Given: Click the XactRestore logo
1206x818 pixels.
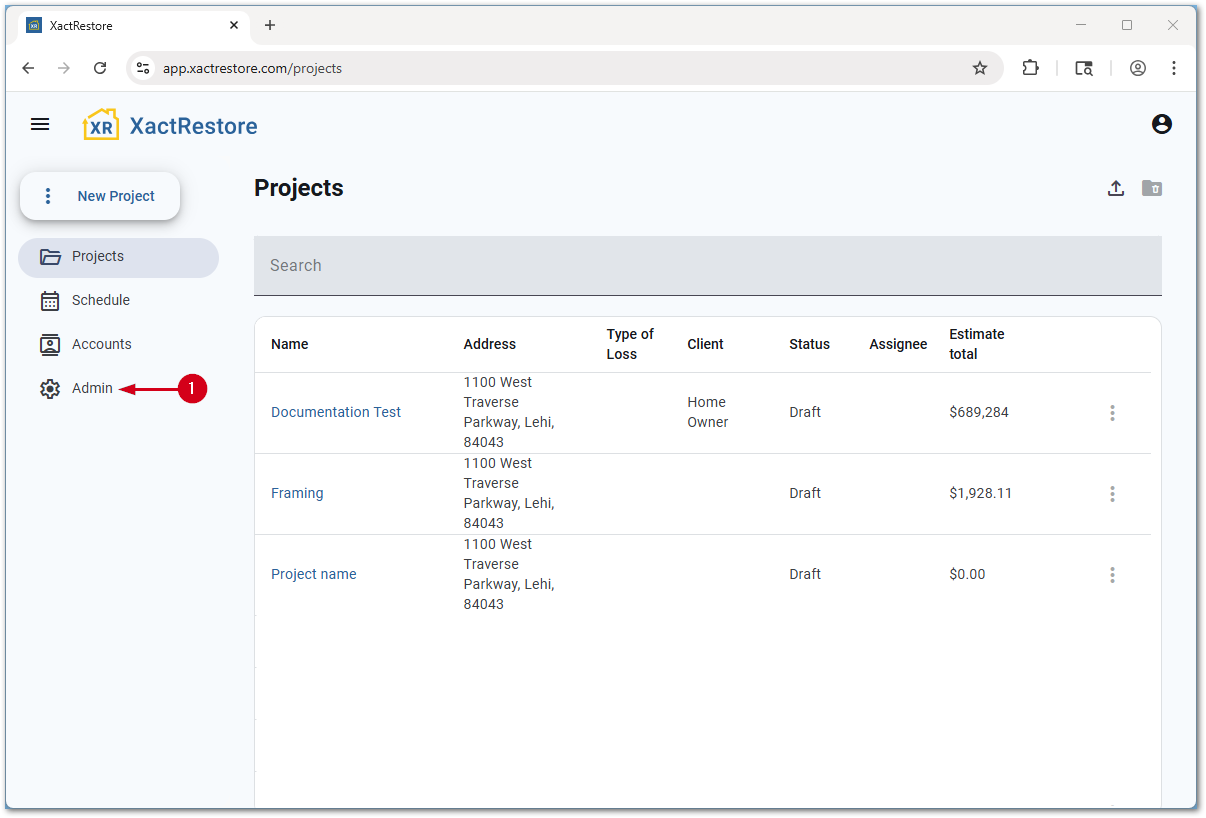Looking at the screenshot, I should [170, 125].
